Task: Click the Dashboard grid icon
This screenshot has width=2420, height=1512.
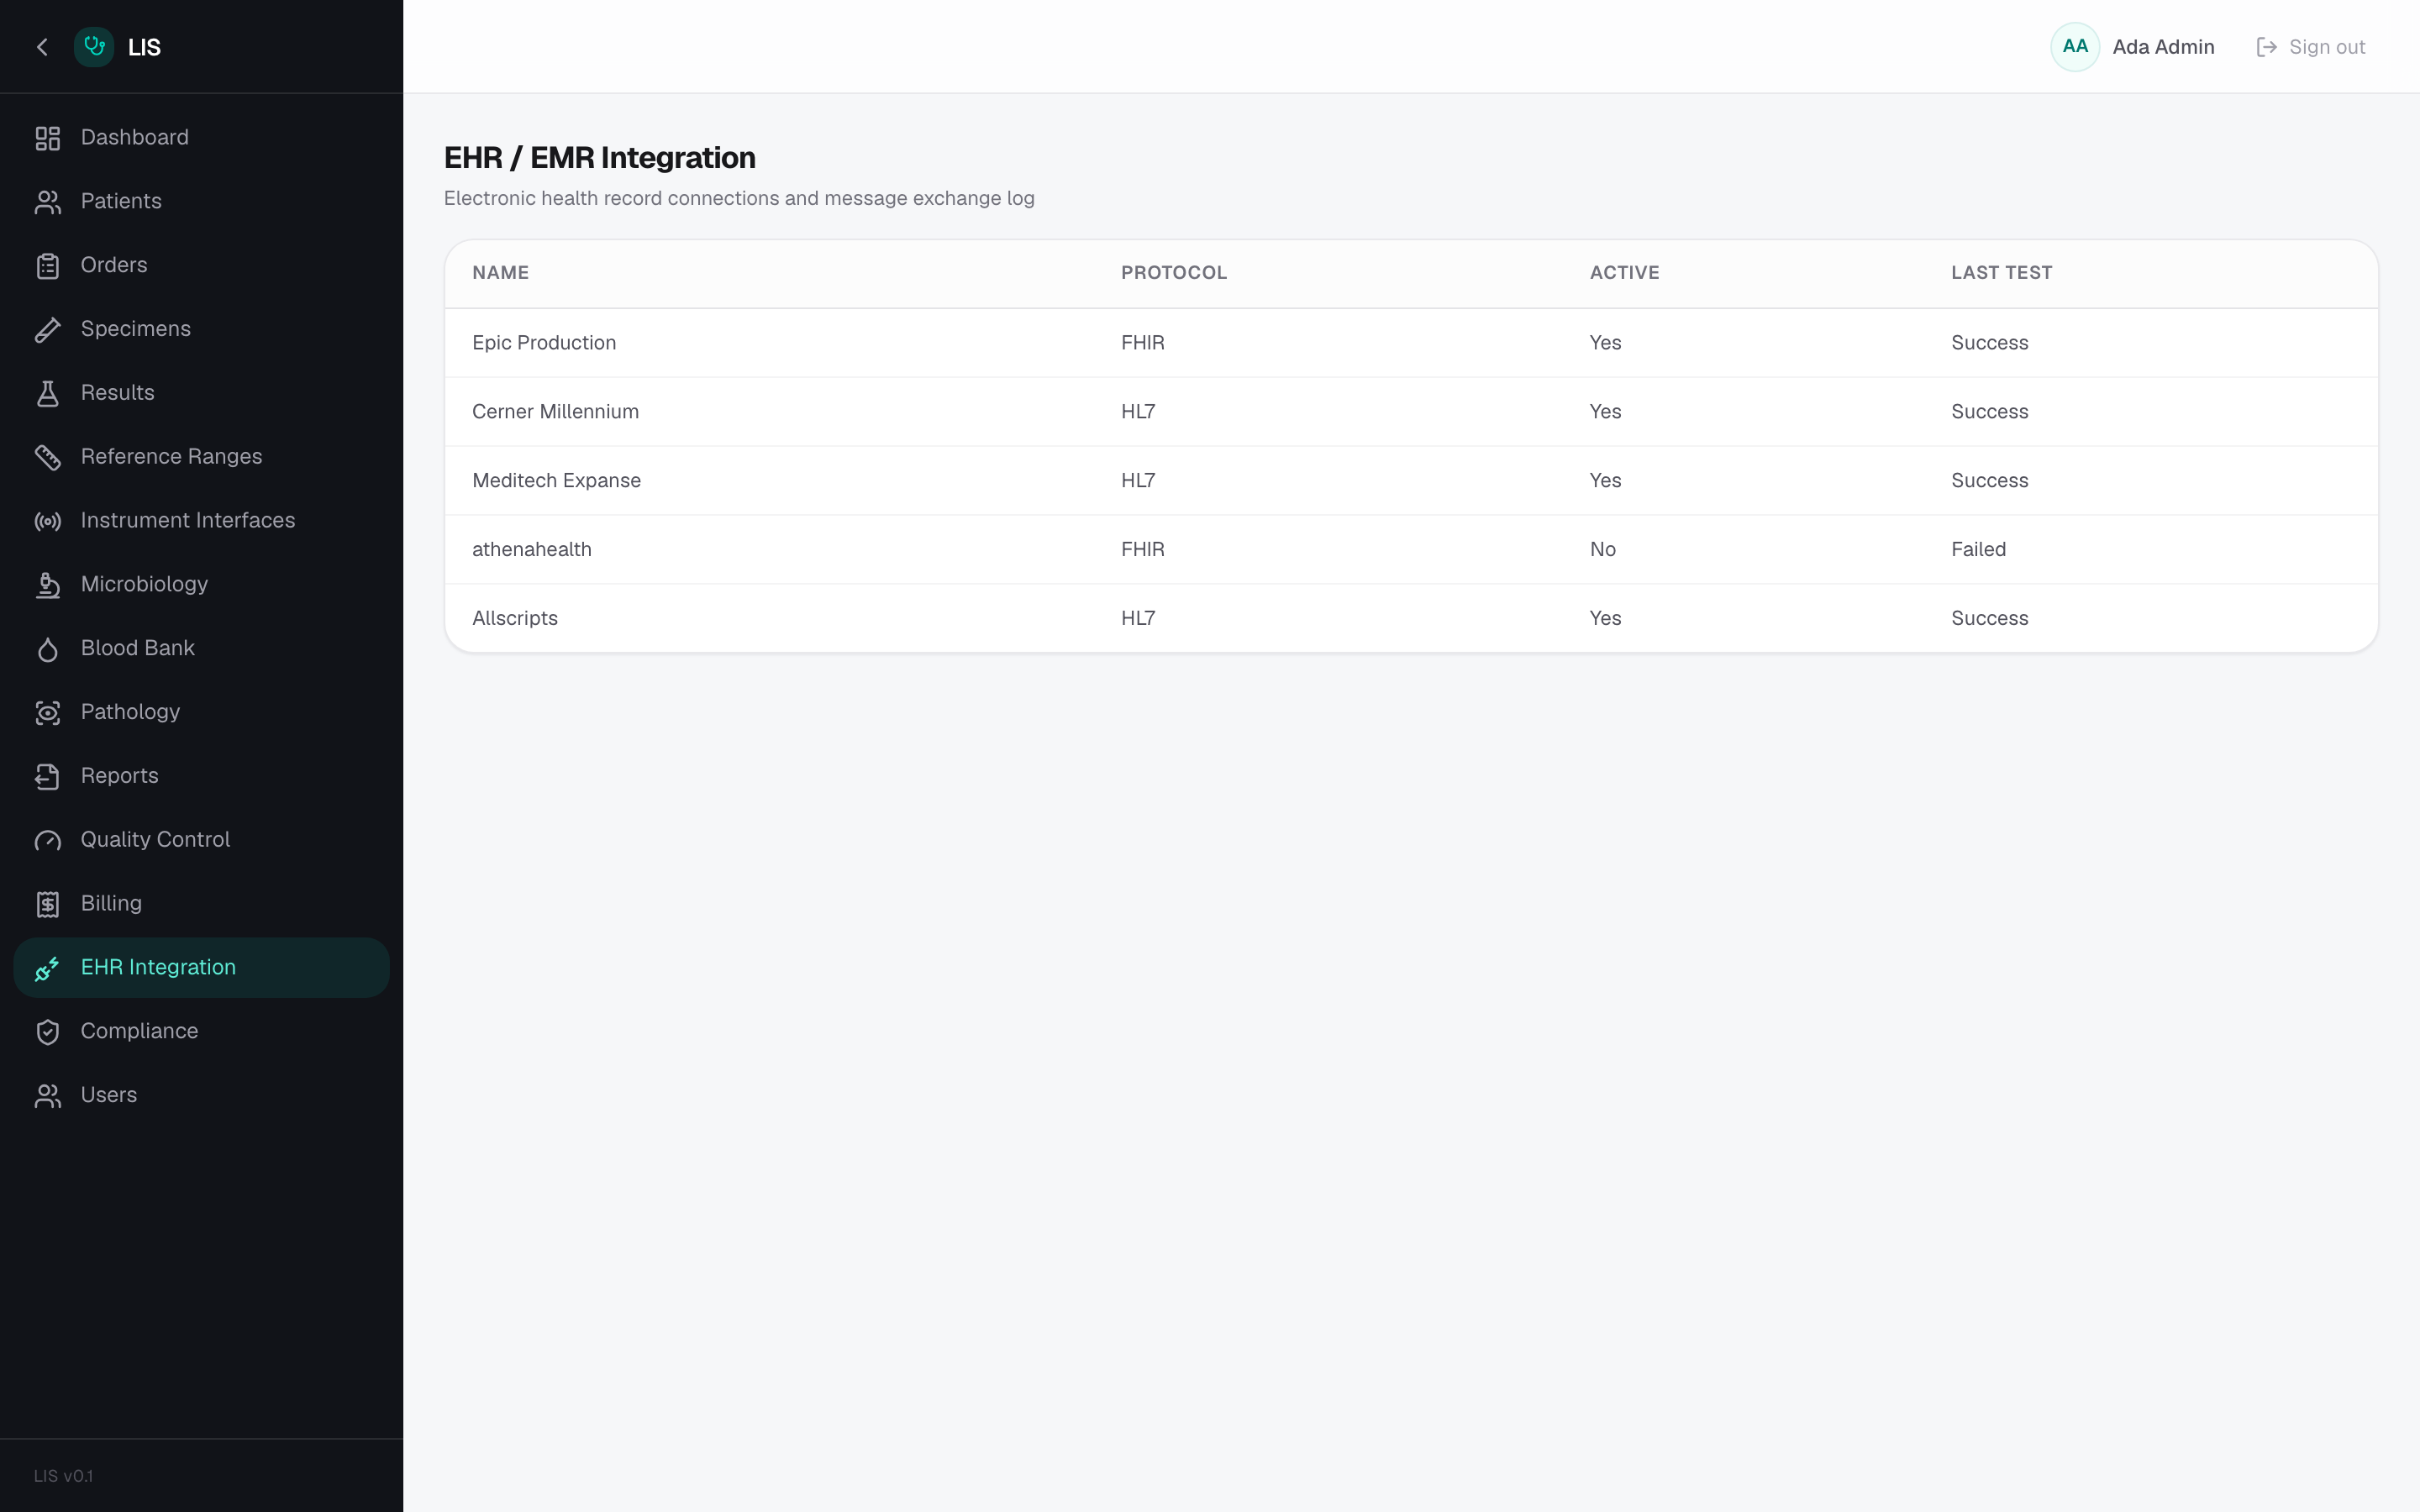Action: [x=47, y=138]
